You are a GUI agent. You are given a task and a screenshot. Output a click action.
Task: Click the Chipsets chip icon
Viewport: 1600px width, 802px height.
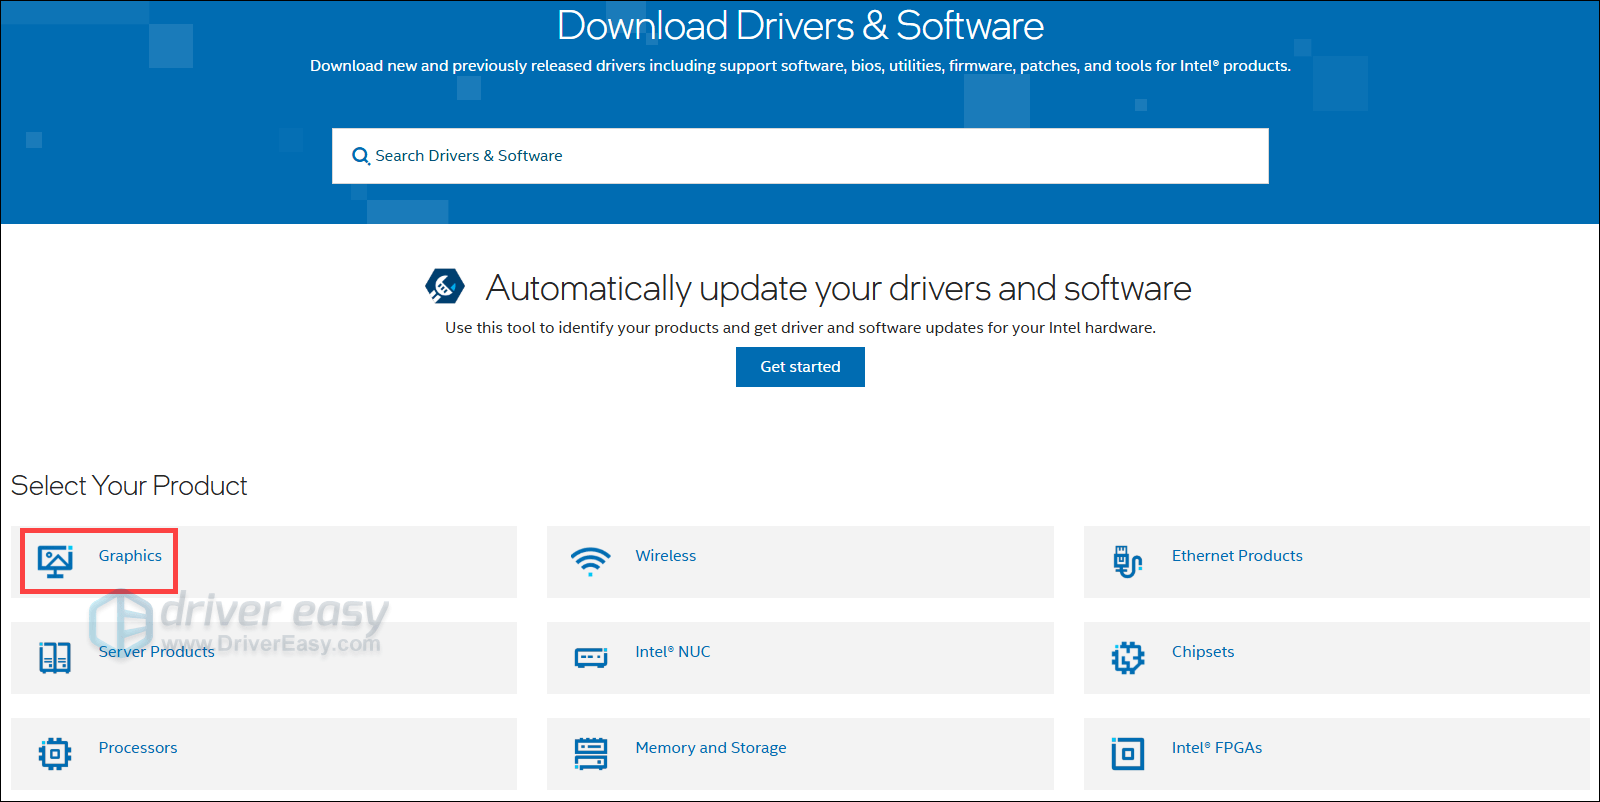(x=1127, y=657)
